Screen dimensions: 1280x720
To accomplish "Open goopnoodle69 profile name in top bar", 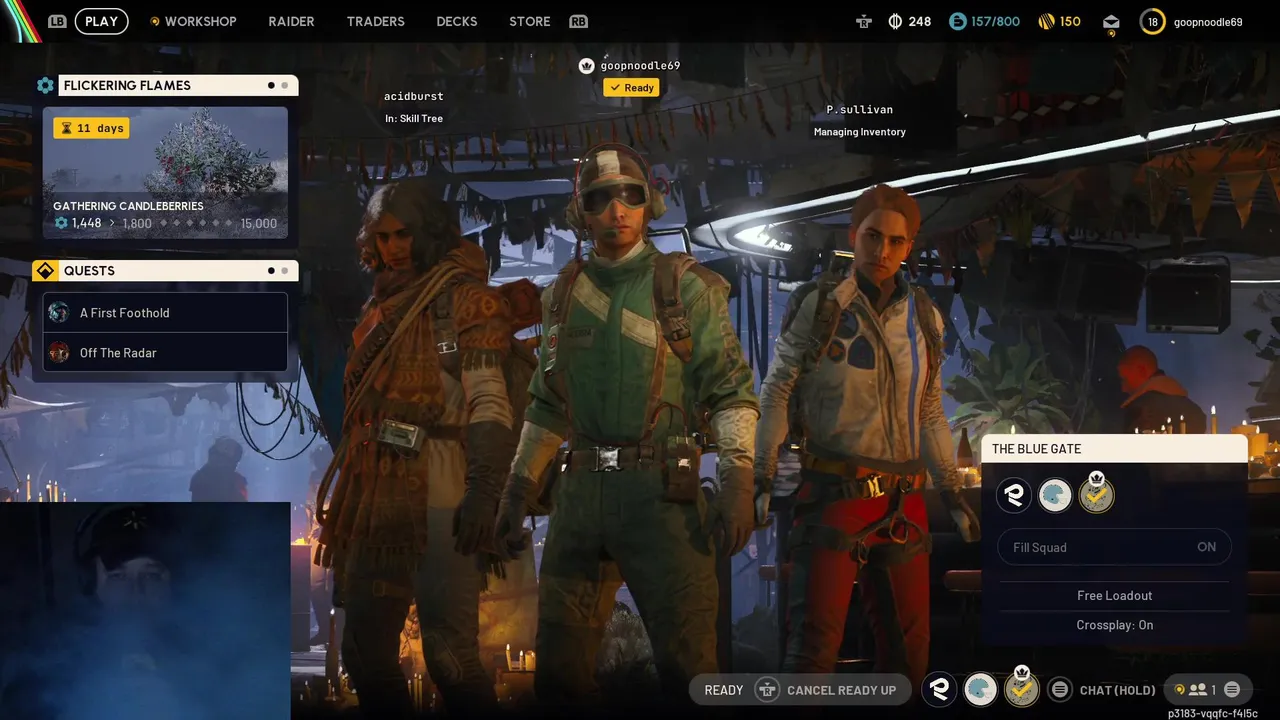I will [x=1208, y=22].
